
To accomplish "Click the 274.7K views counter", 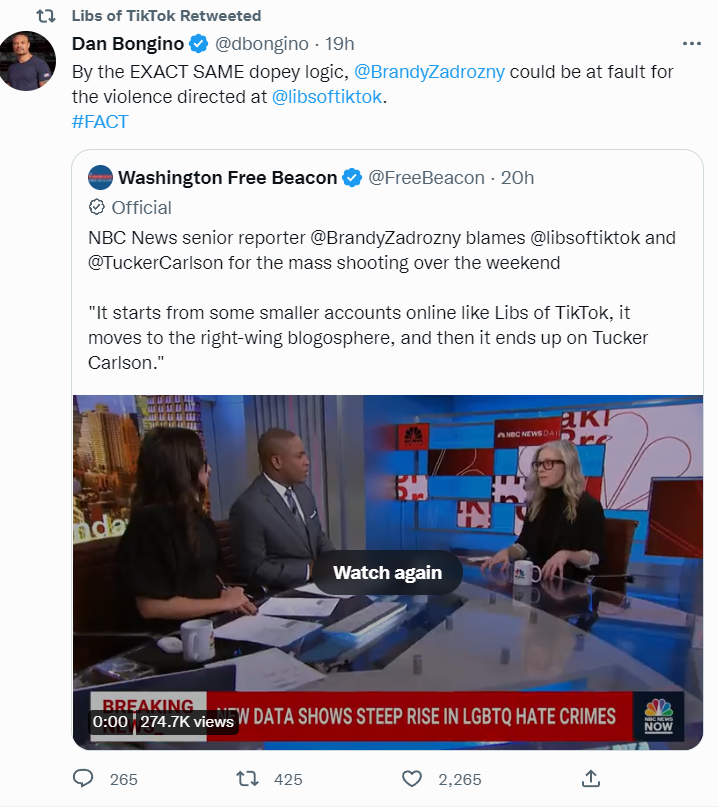I will click(x=187, y=722).
